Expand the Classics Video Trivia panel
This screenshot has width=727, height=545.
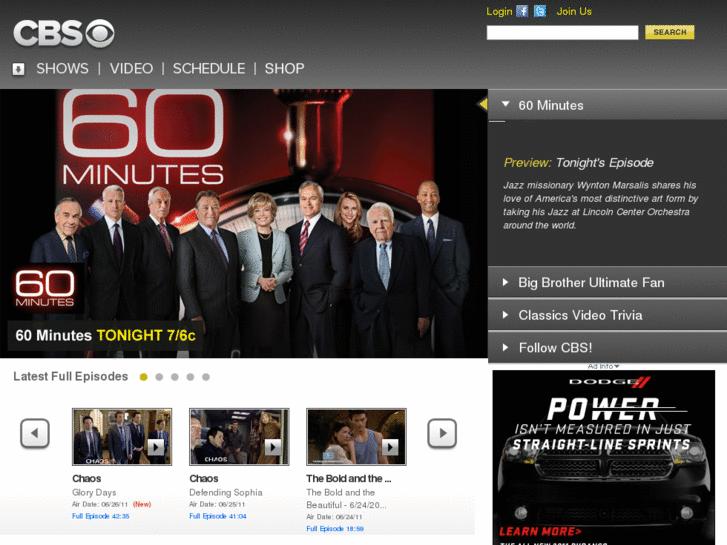pyautogui.click(x=607, y=315)
